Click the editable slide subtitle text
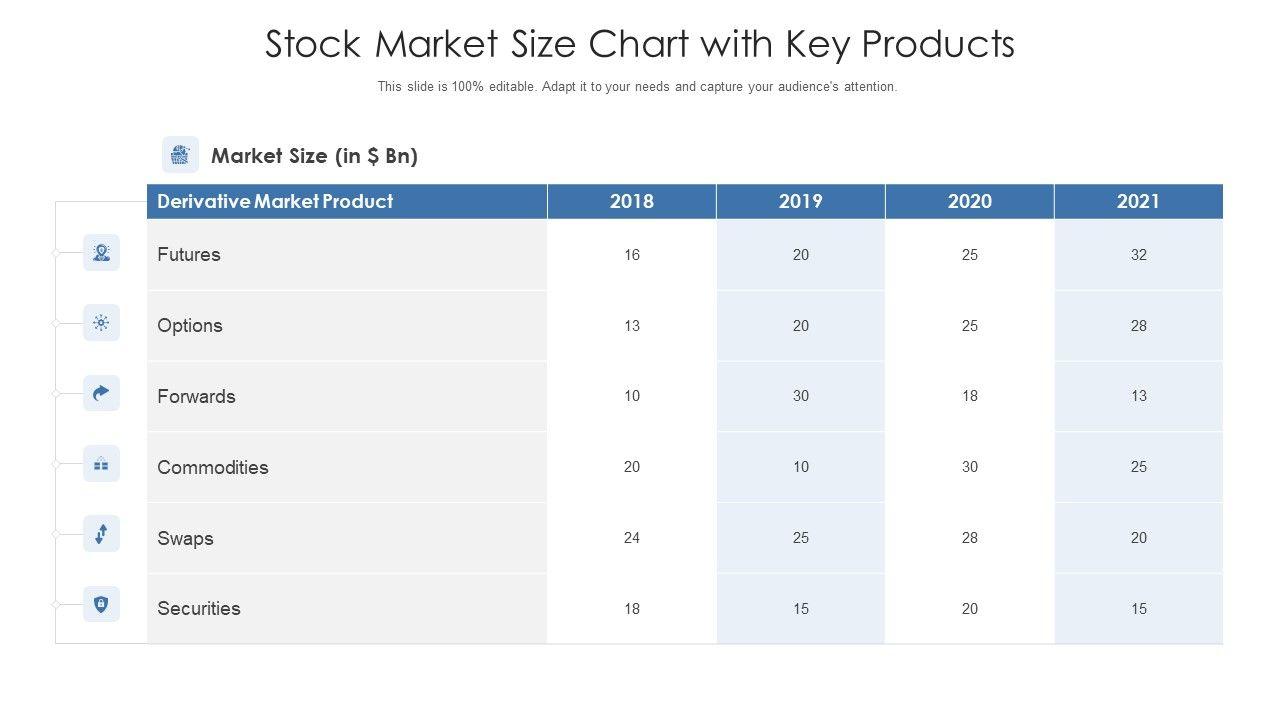 [637, 87]
